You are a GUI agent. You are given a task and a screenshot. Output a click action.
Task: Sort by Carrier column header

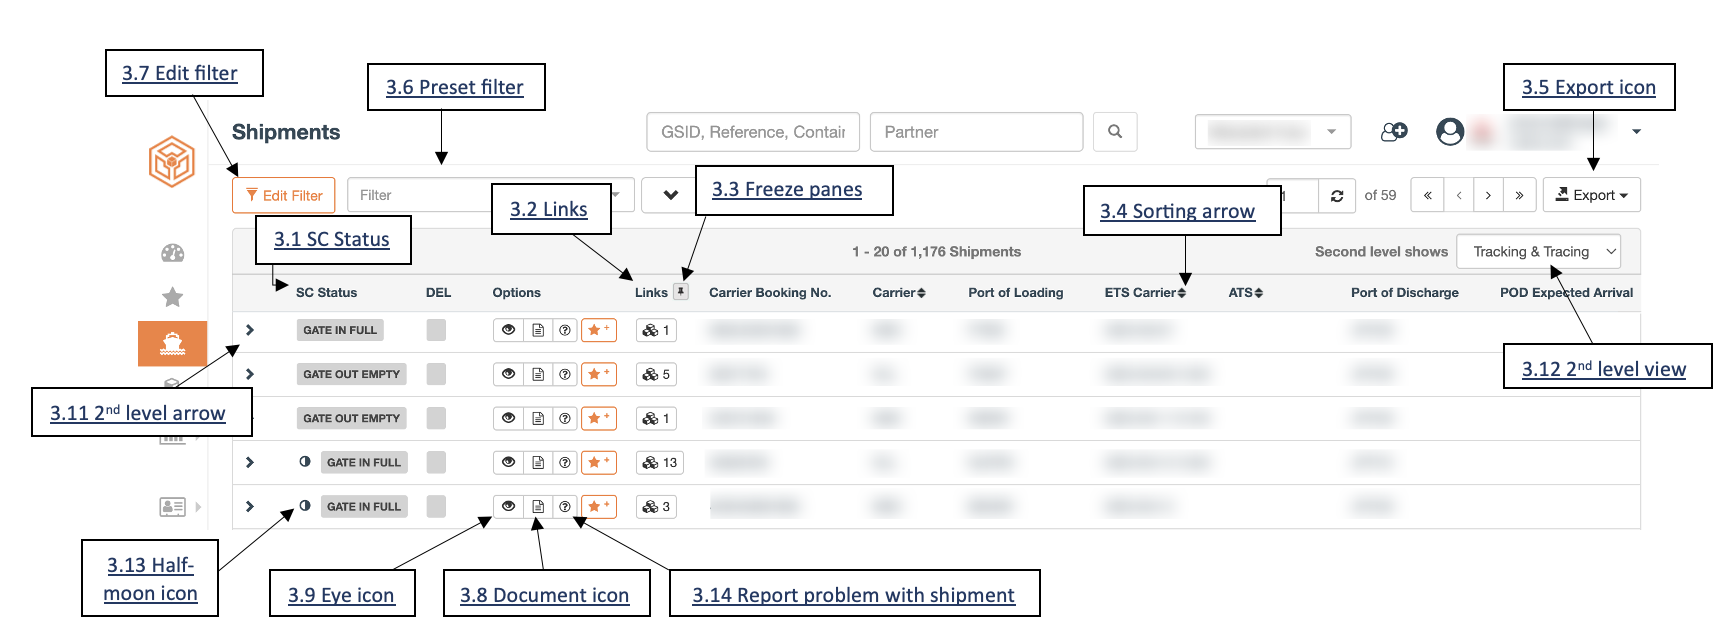[x=899, y=293]
